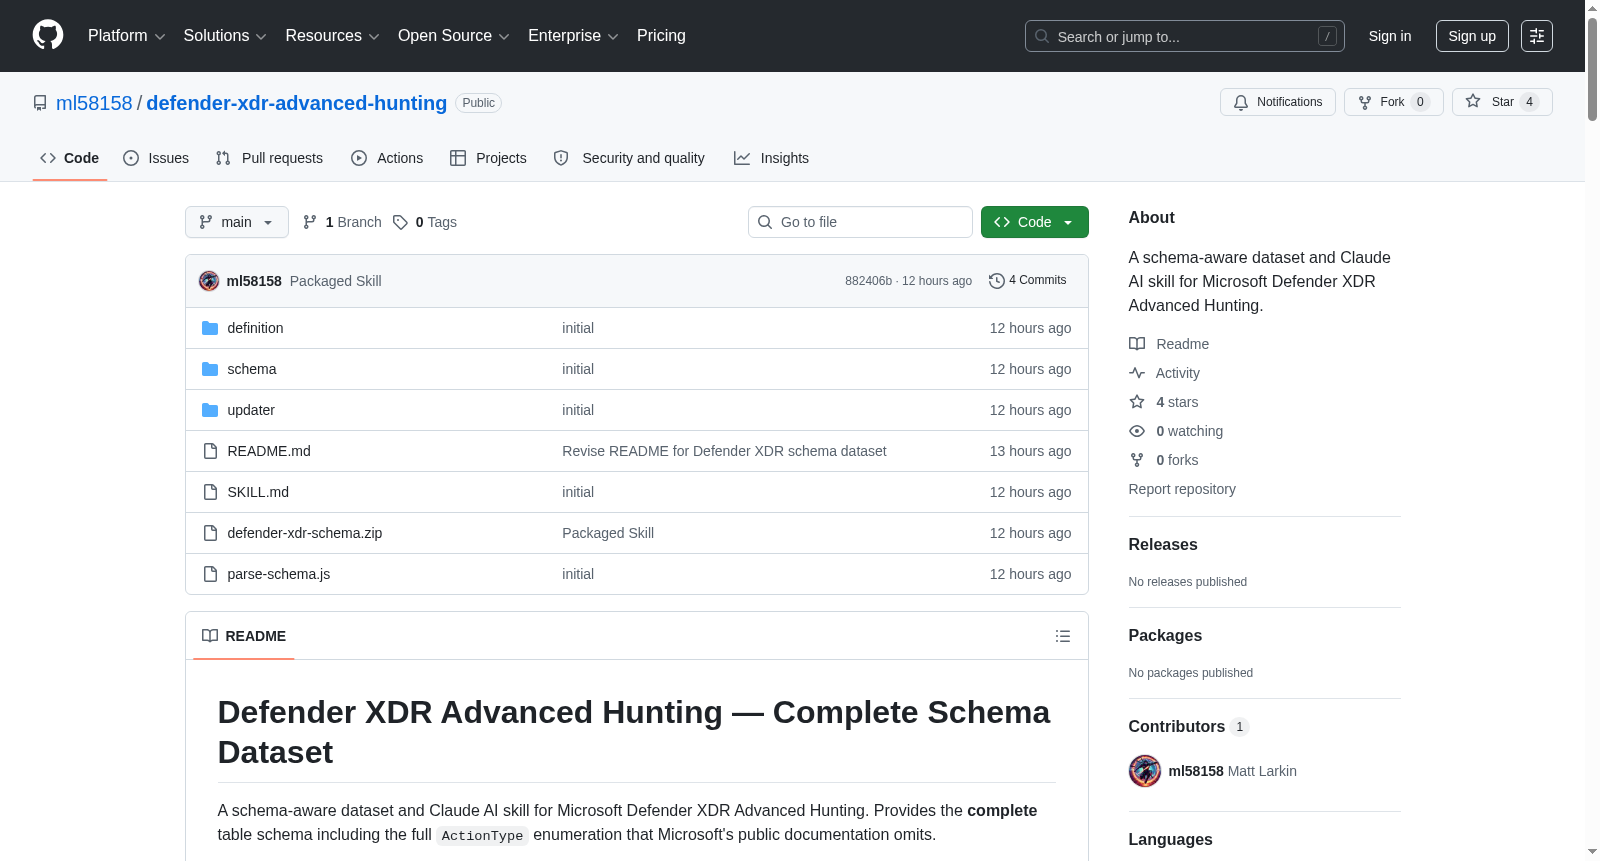Open the command palette icon in the header

click(x=1537, y=36)
